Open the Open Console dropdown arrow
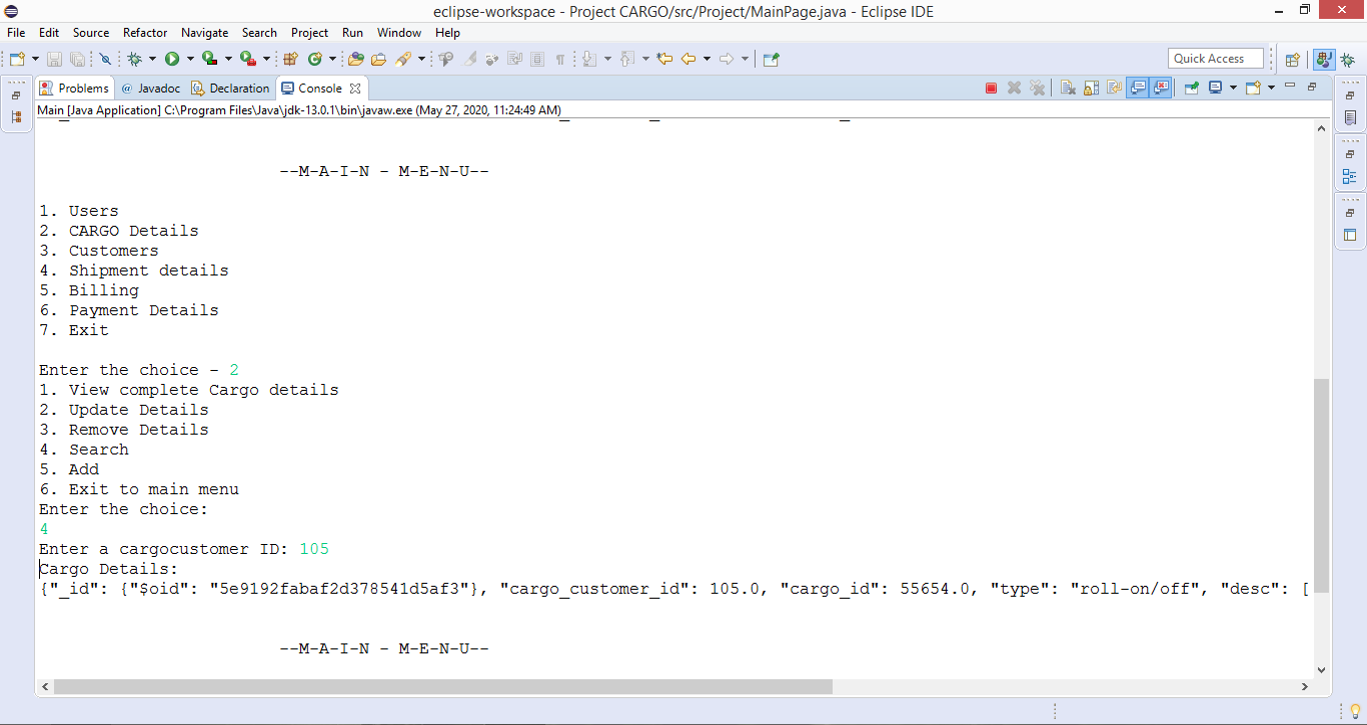The height and width of the screenshot is (725, 1367). [1271, 88]
